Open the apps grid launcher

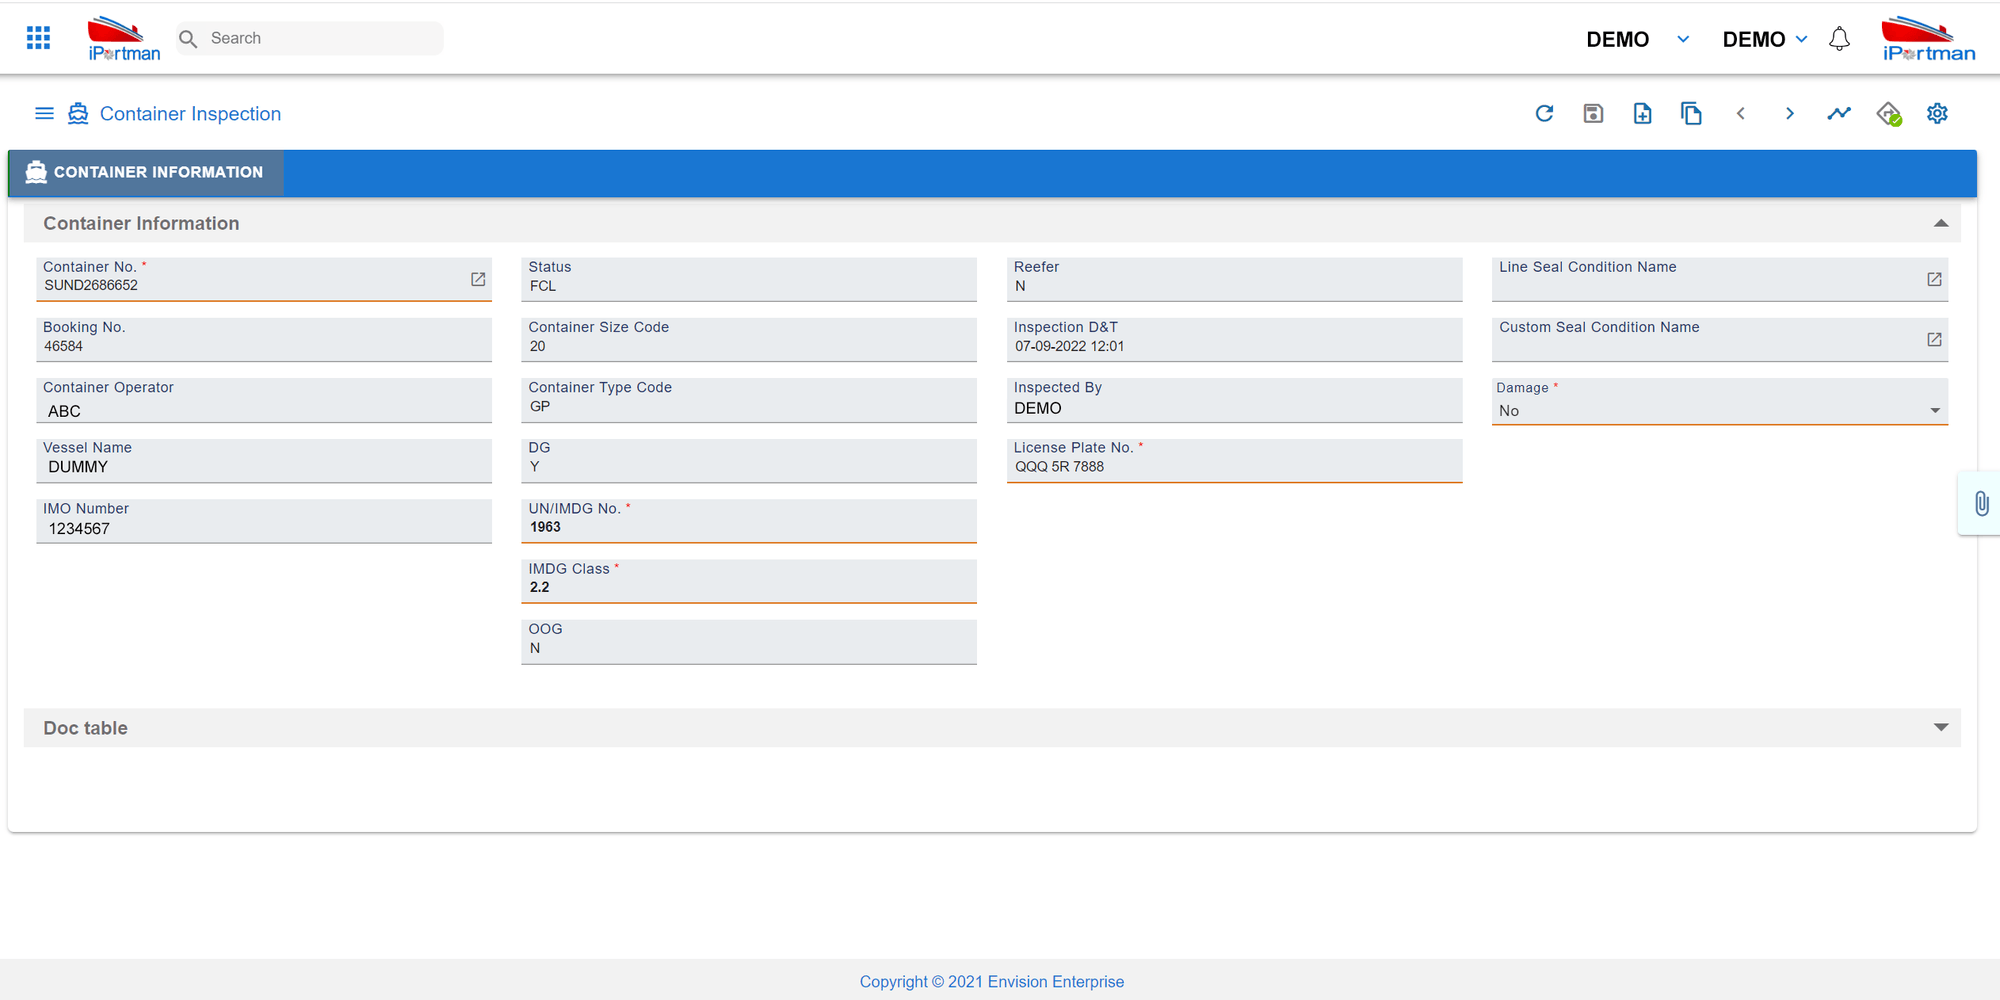[x=38, y=37]
